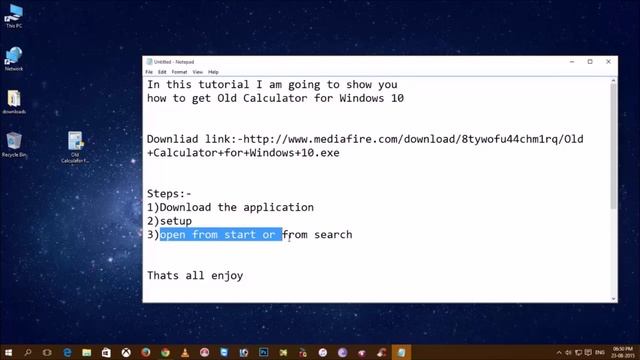Screen dimensions: 640x360
Task: Click the scrollbar down arrow in Notepad
Action: coord(613,299)
